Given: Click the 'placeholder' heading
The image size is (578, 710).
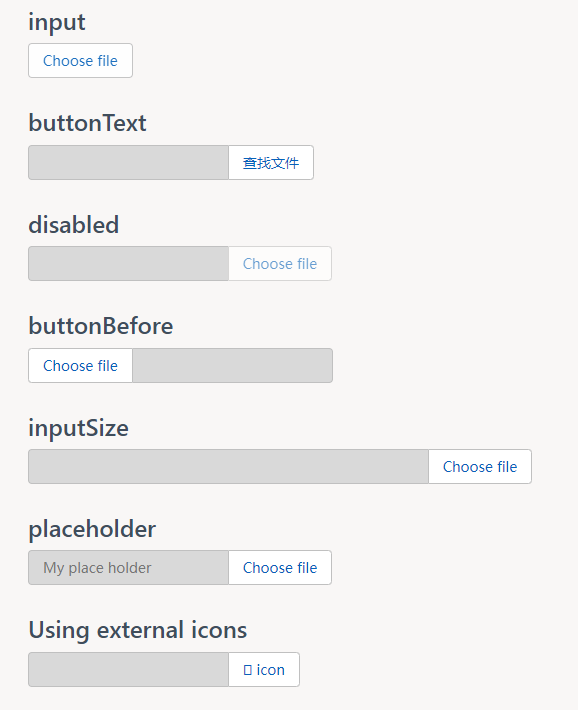Looking at the screenshot, I should coord(92,529).
